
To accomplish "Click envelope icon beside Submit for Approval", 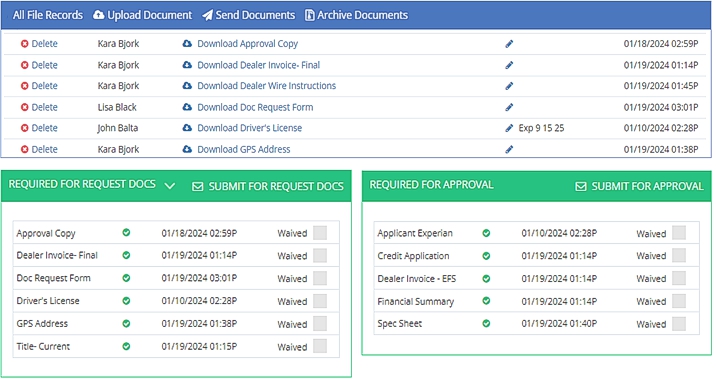I will tap(581, 186).
